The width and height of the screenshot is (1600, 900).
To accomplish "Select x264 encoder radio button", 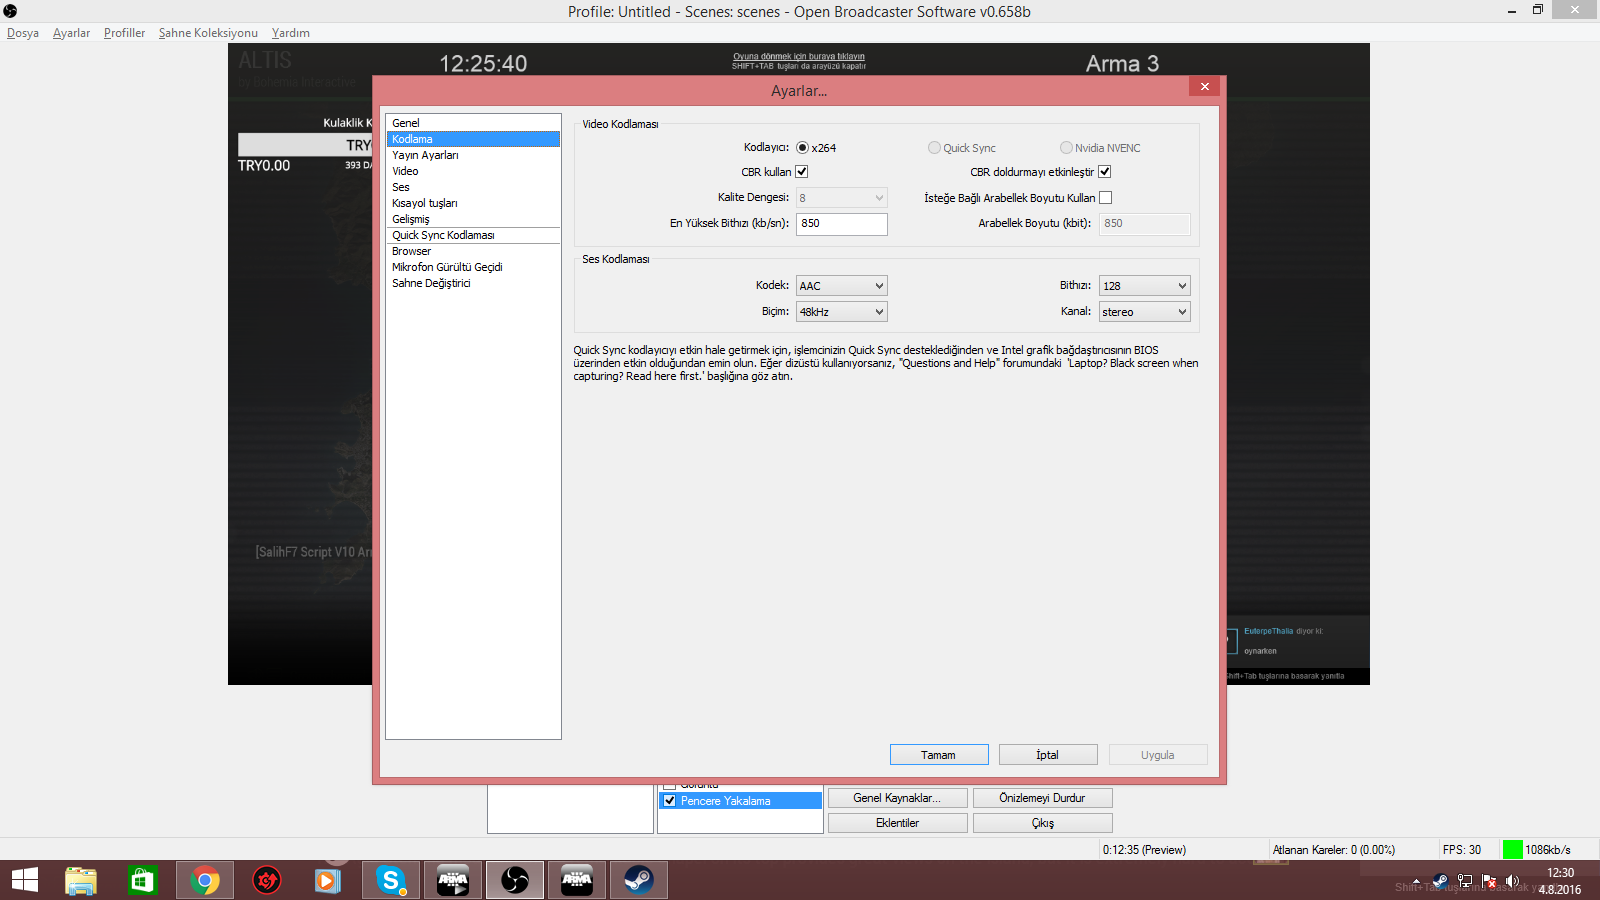I will [x=802, y=148].
